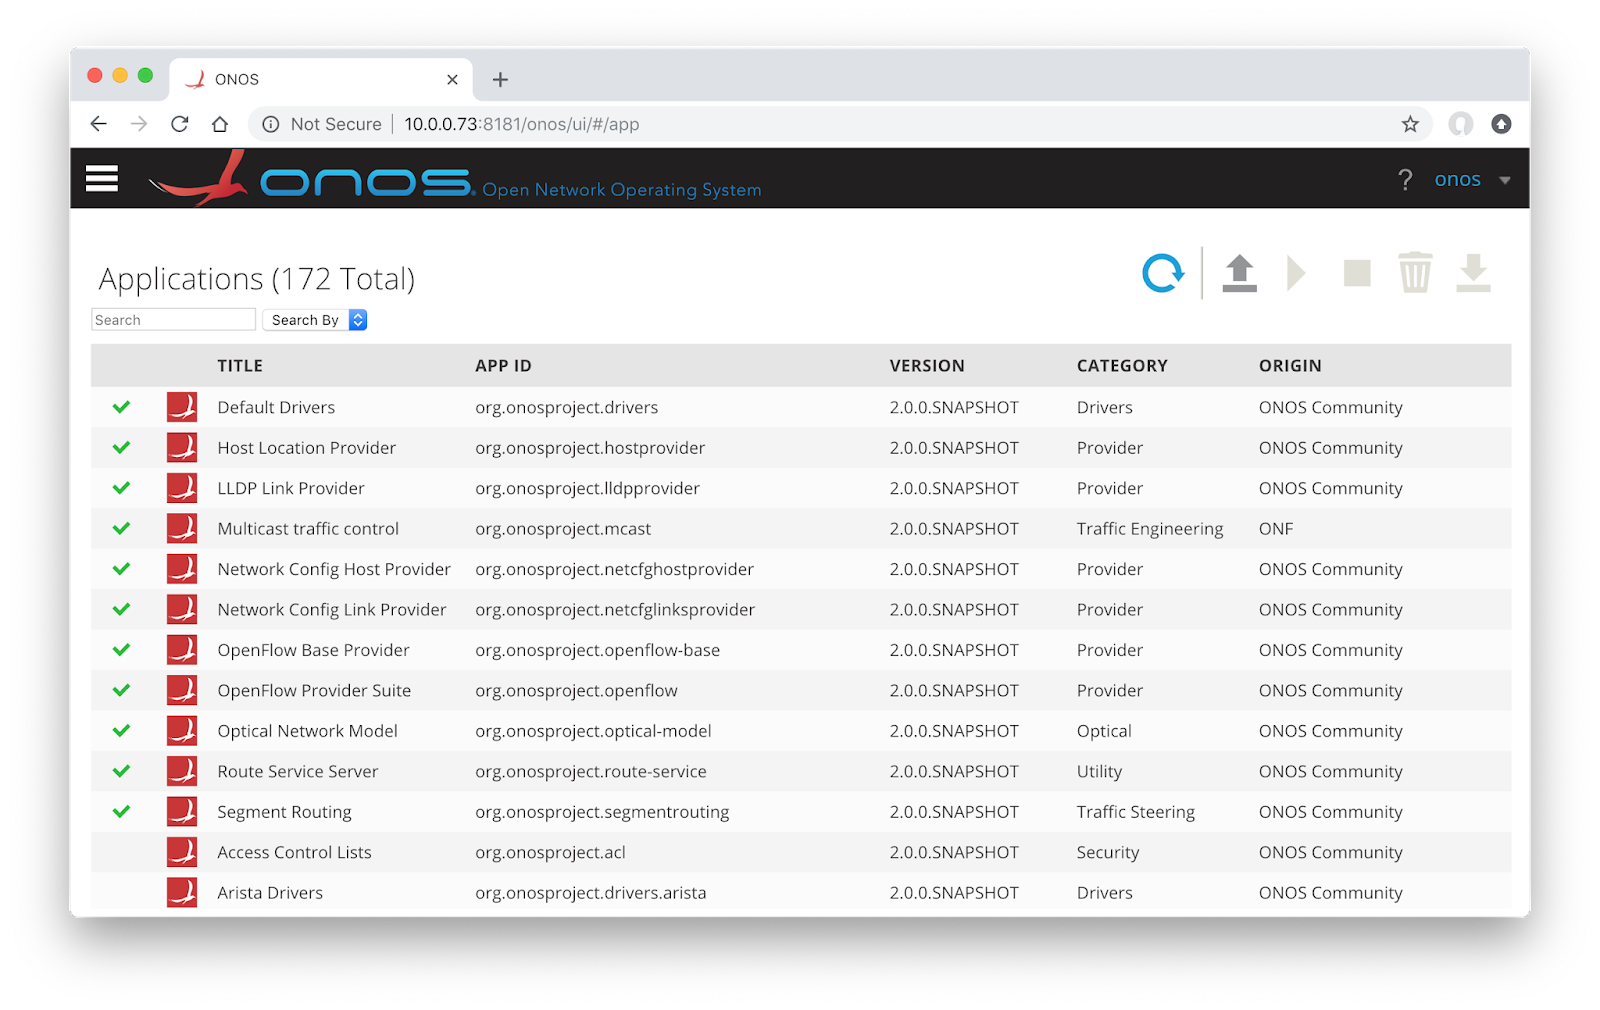This screenshot has width=1600, height=1010.
Task: Click the Access Control Lists app icon
Action: (x=182, y=852)
